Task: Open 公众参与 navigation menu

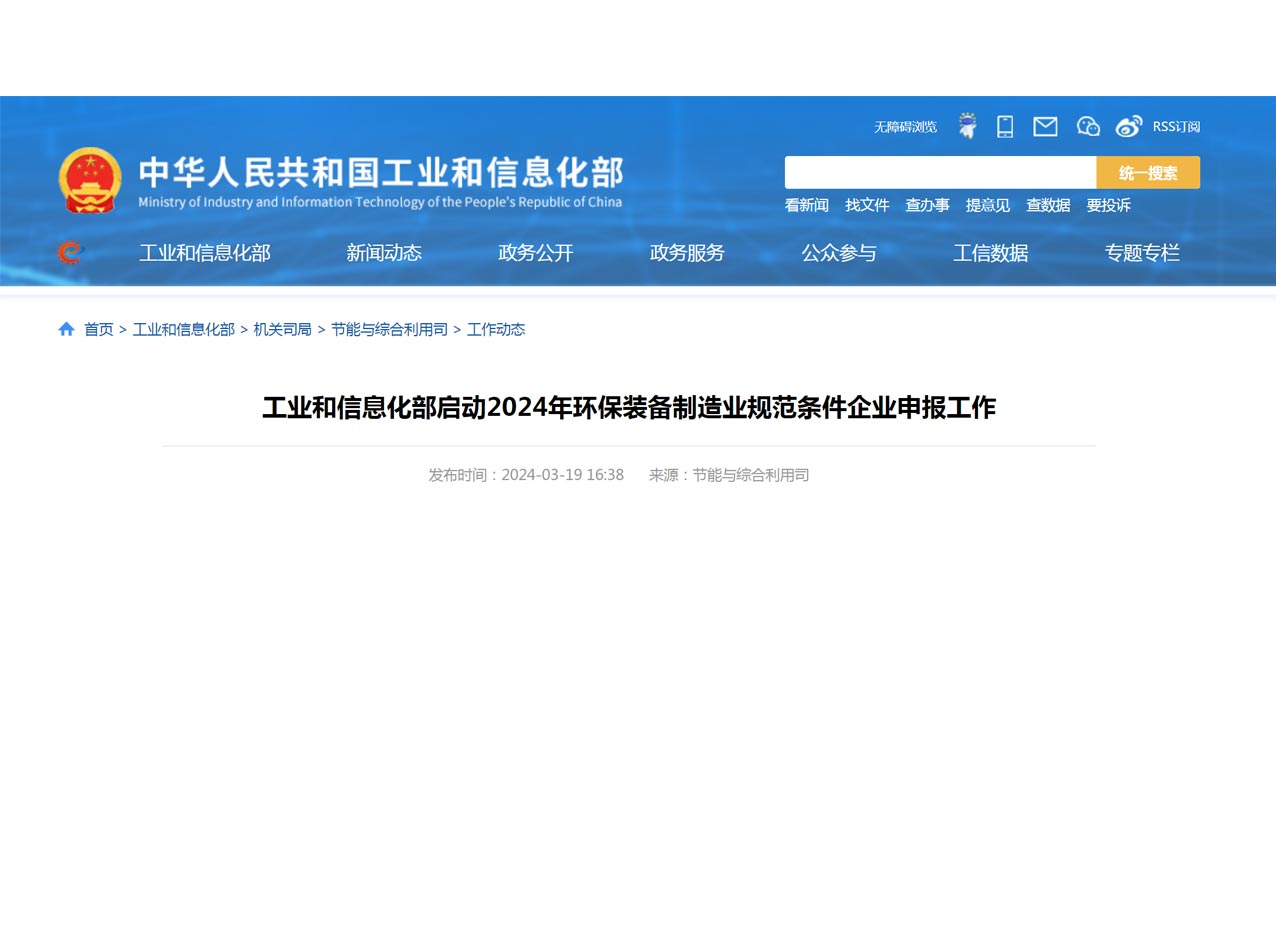Action: tap(839, 253)
